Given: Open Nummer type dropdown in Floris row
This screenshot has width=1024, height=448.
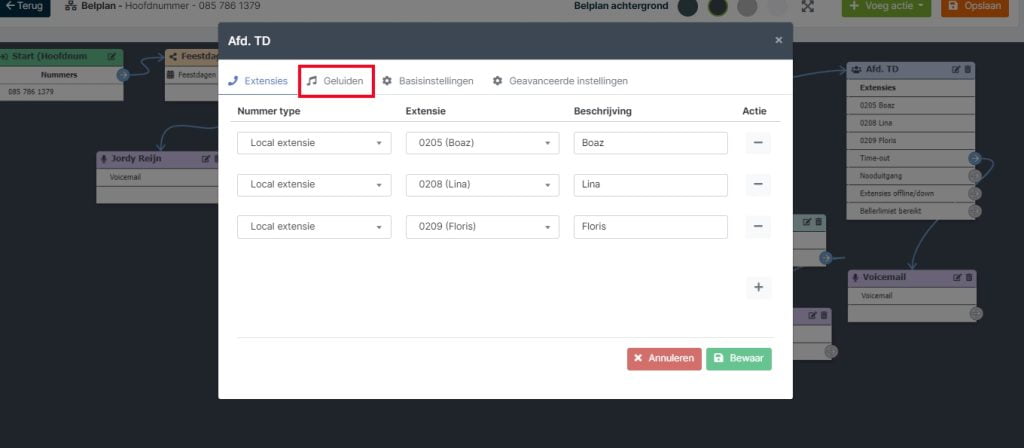Looking at the screenshot, I should 314,227.
